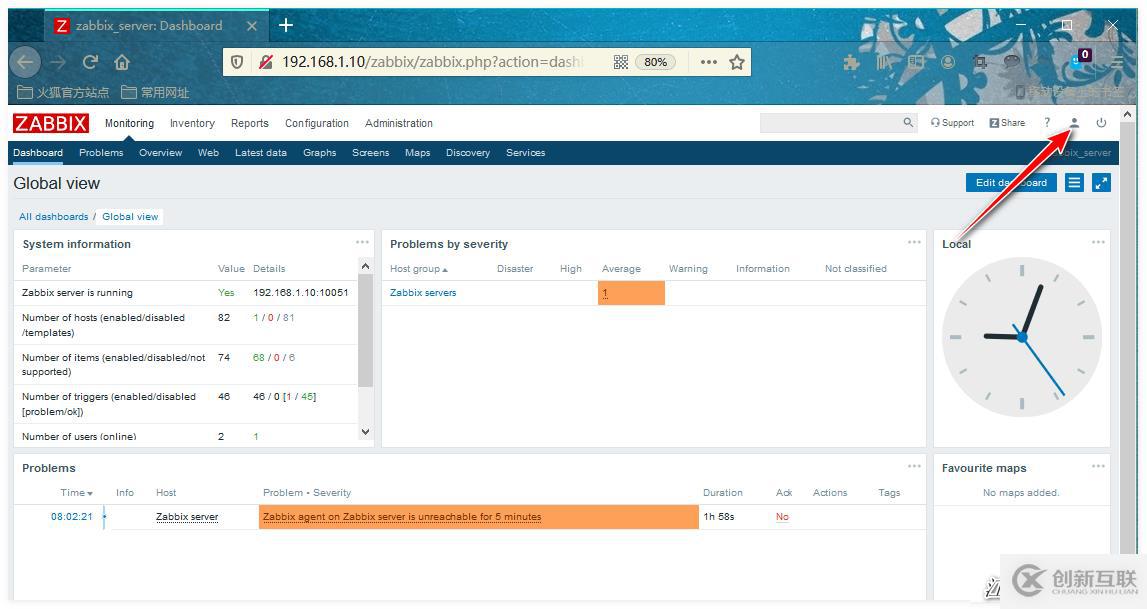Go to browser home page
Screen dimensions: 1147x609
122,62
